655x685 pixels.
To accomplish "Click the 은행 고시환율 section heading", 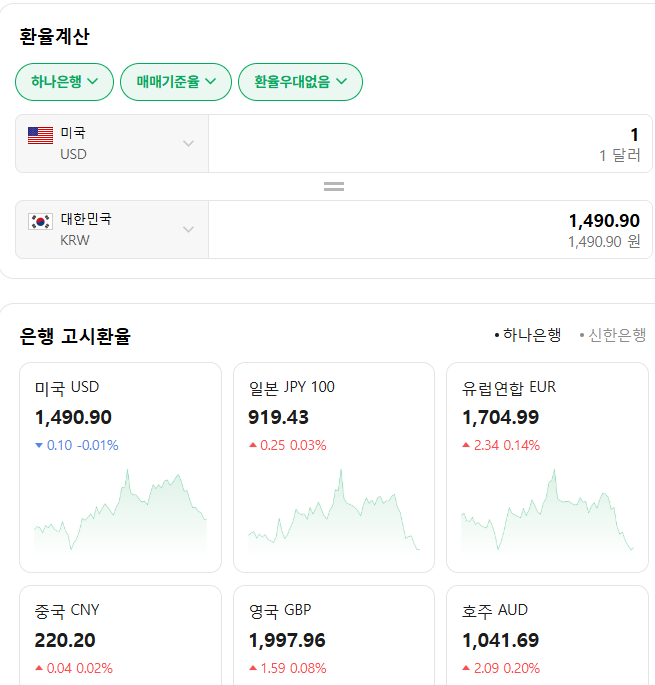I will [x=75, y=336].
